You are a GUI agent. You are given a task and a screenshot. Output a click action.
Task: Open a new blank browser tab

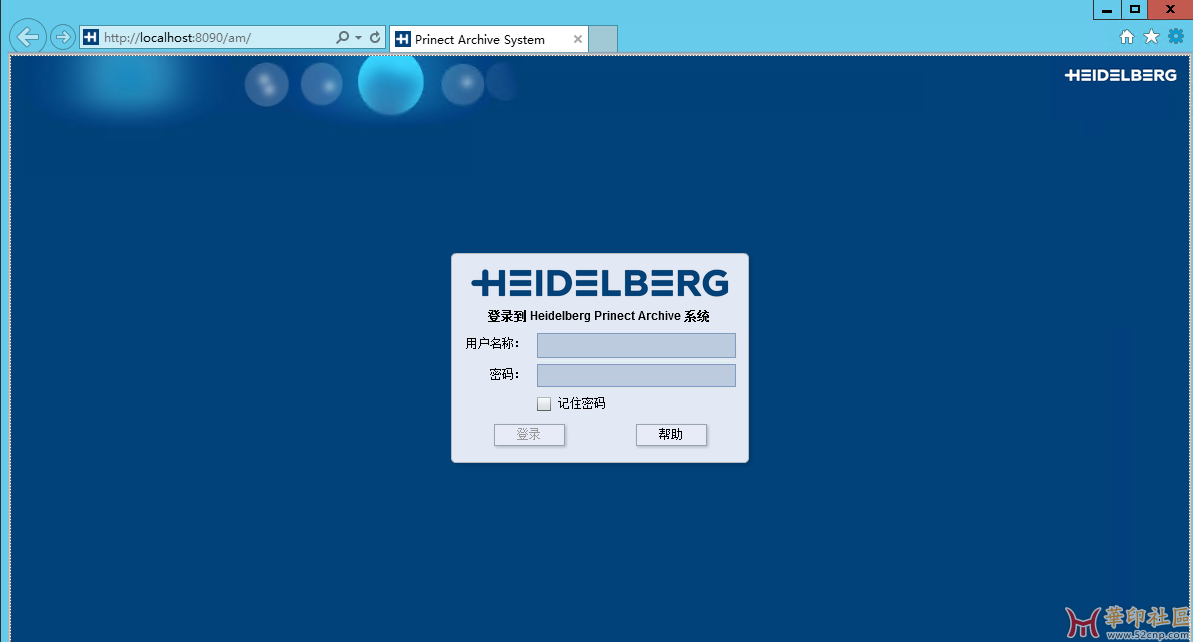[603, 39]
